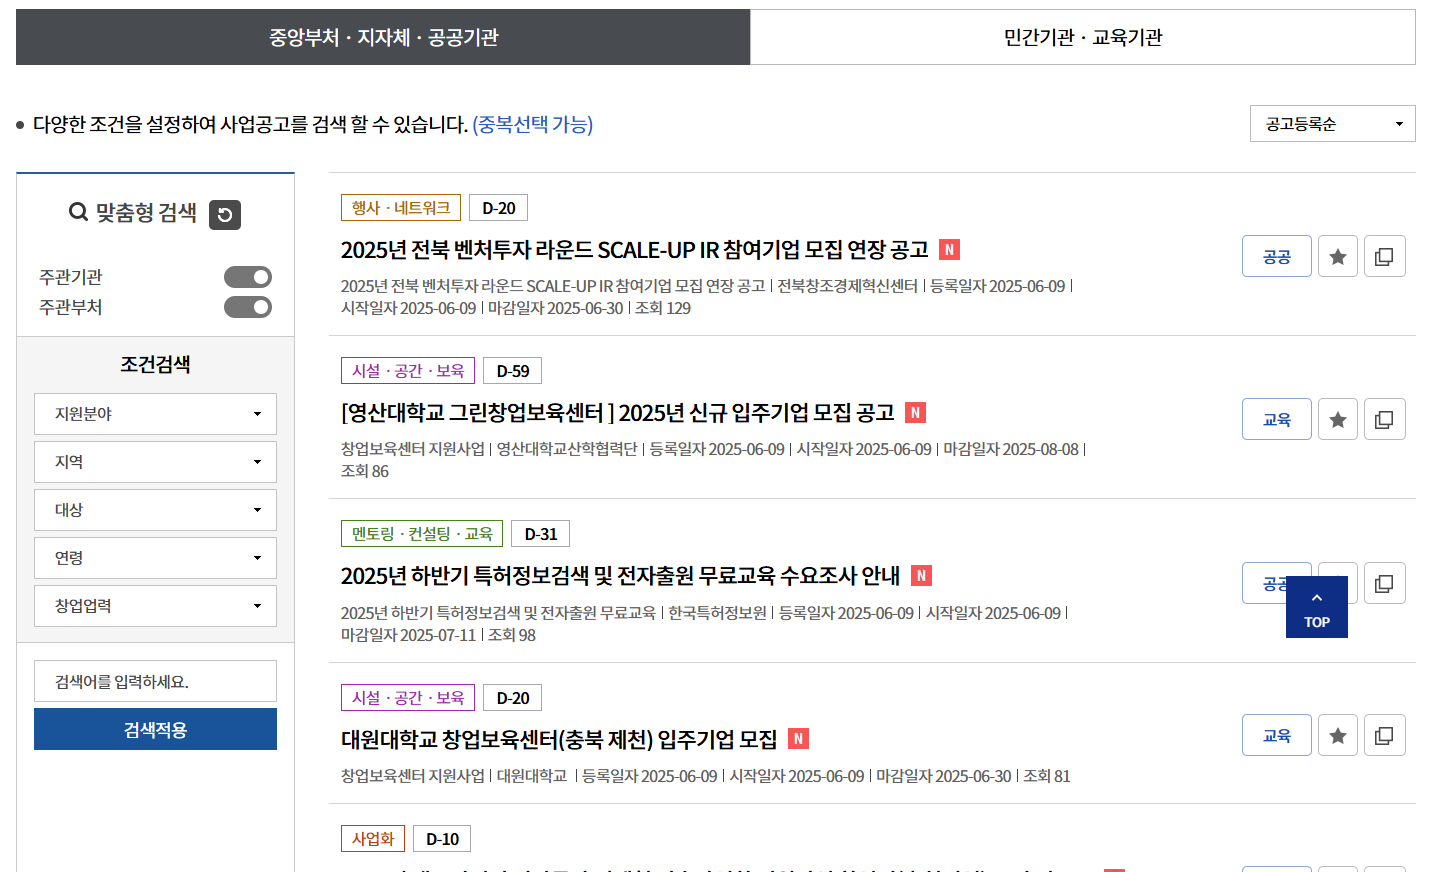Screen dimensions: 1454x872
Task: Bookmark the 전북 벤처투자 announcement with the star icon
Action: [x=1337, y=256]
